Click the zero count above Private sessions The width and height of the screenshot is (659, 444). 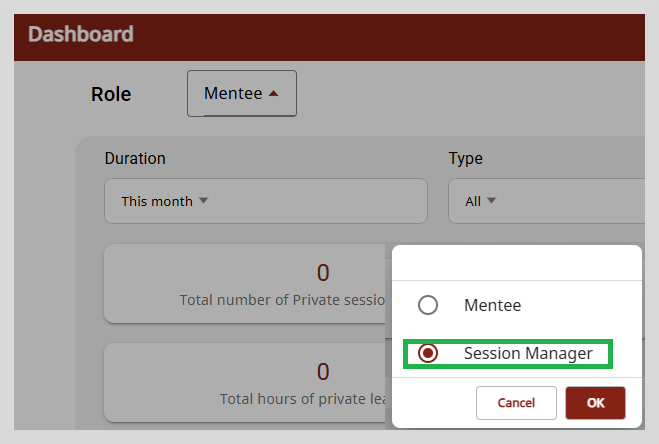click(x=323, y=273)
